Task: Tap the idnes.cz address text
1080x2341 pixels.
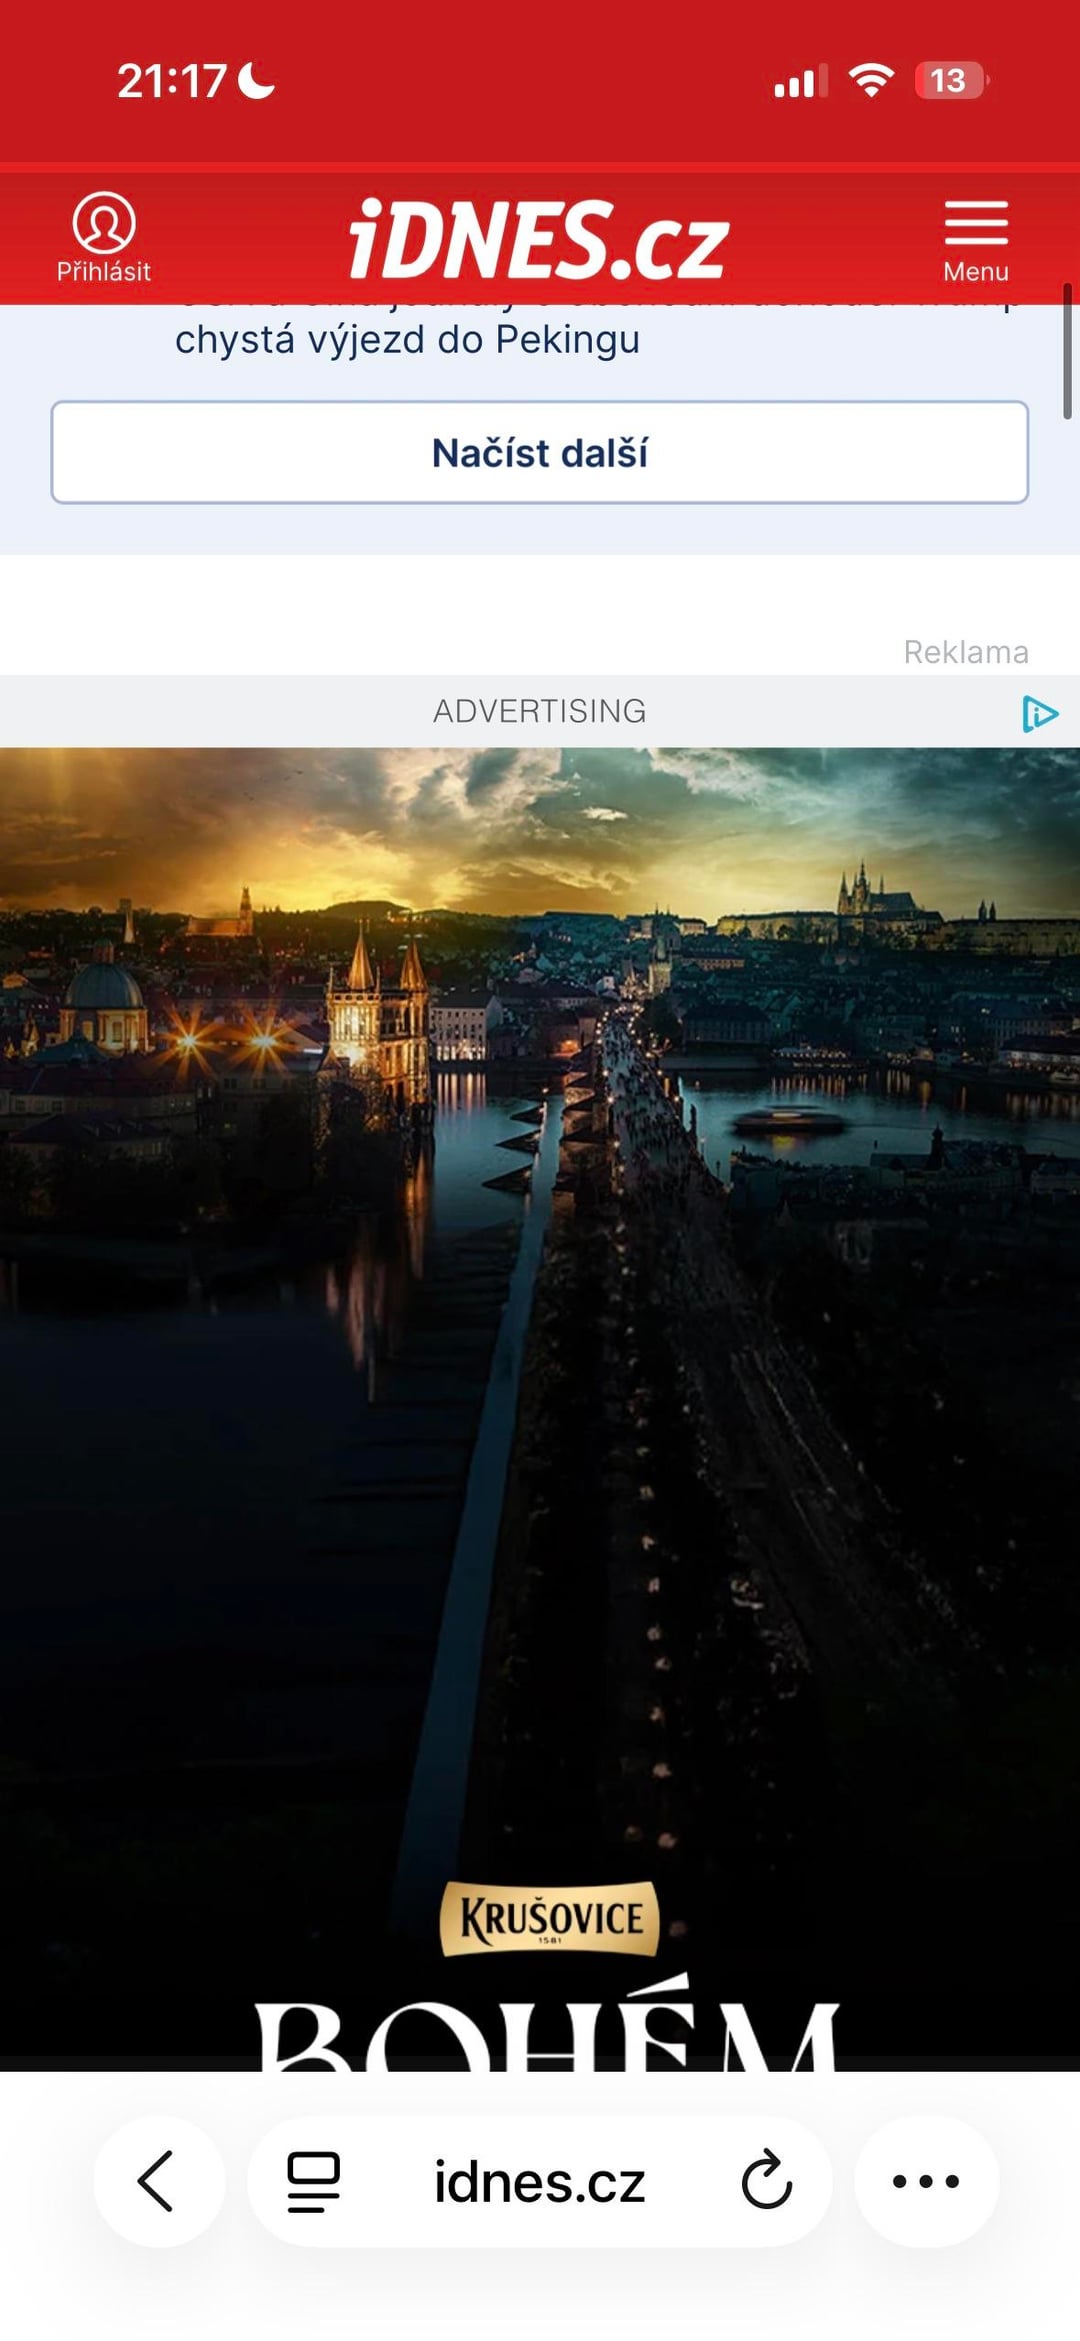Action: [x=539, y=2181]
